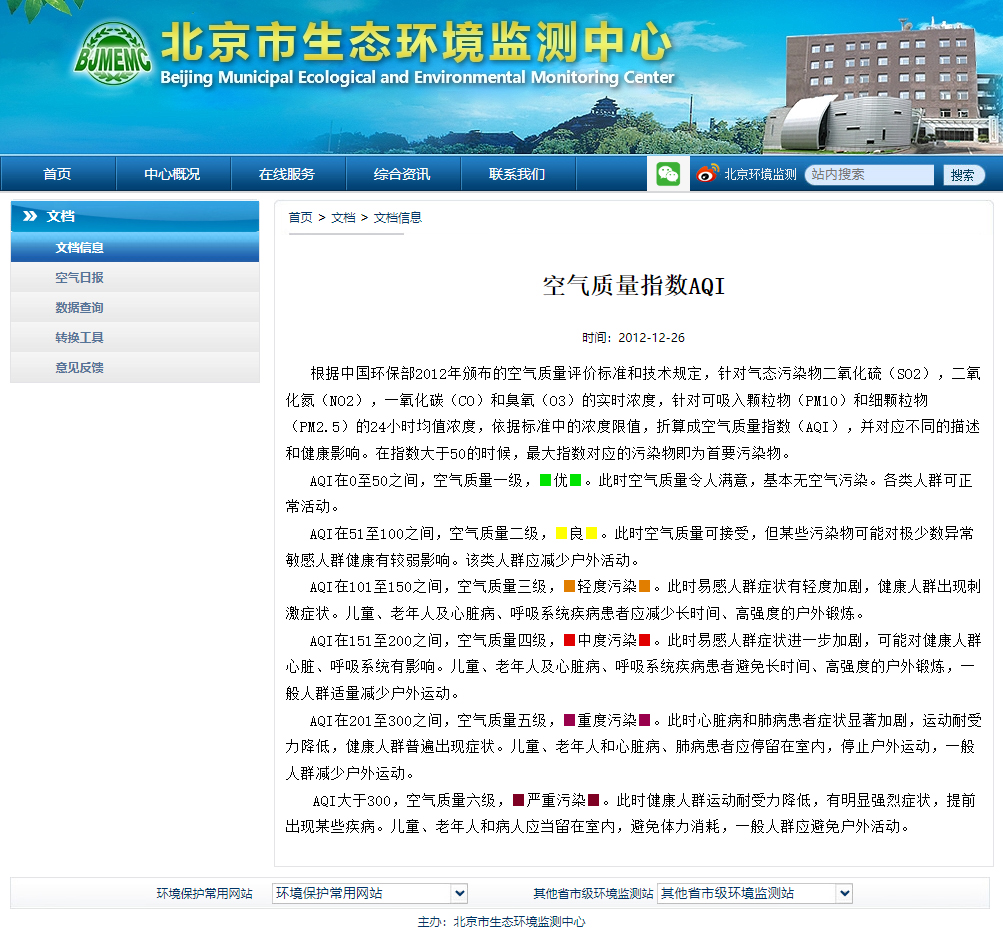Click the 北京环境监测 Weibo link text
The image size is (1003, 935).
point(760,174)
